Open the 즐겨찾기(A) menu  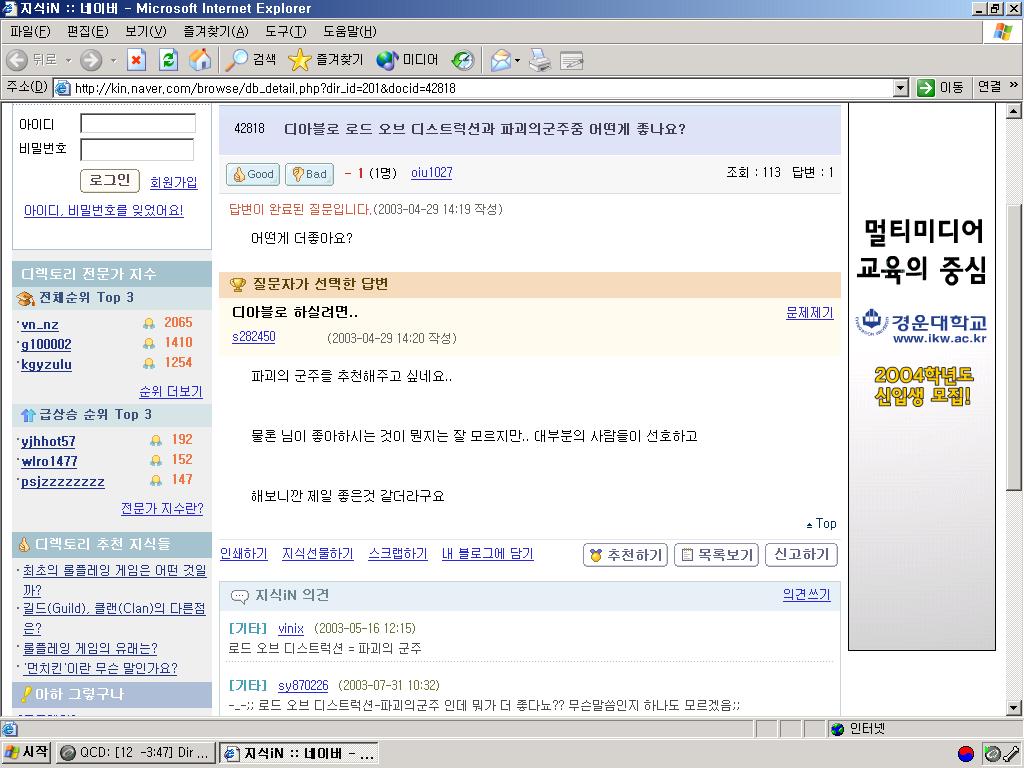(216, 31)
